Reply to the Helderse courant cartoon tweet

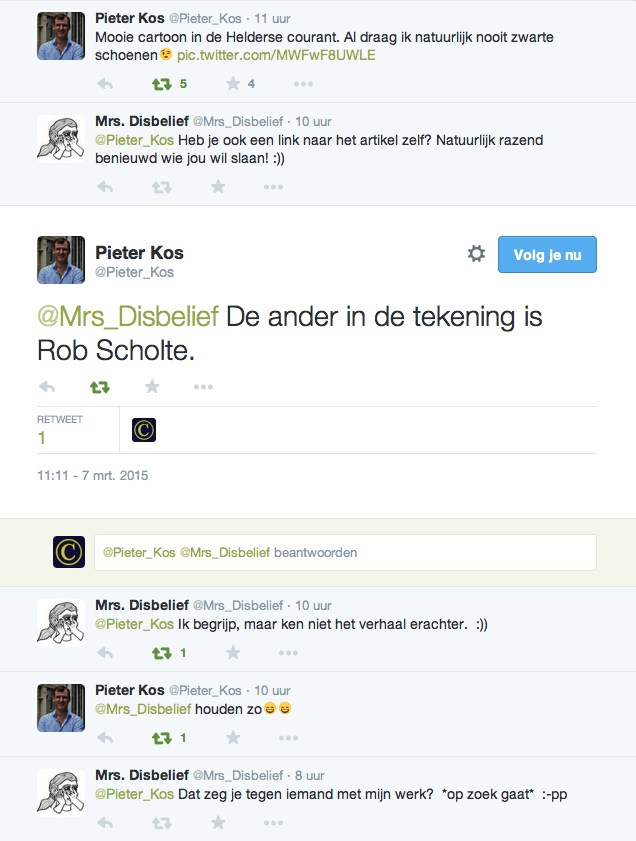105,84
